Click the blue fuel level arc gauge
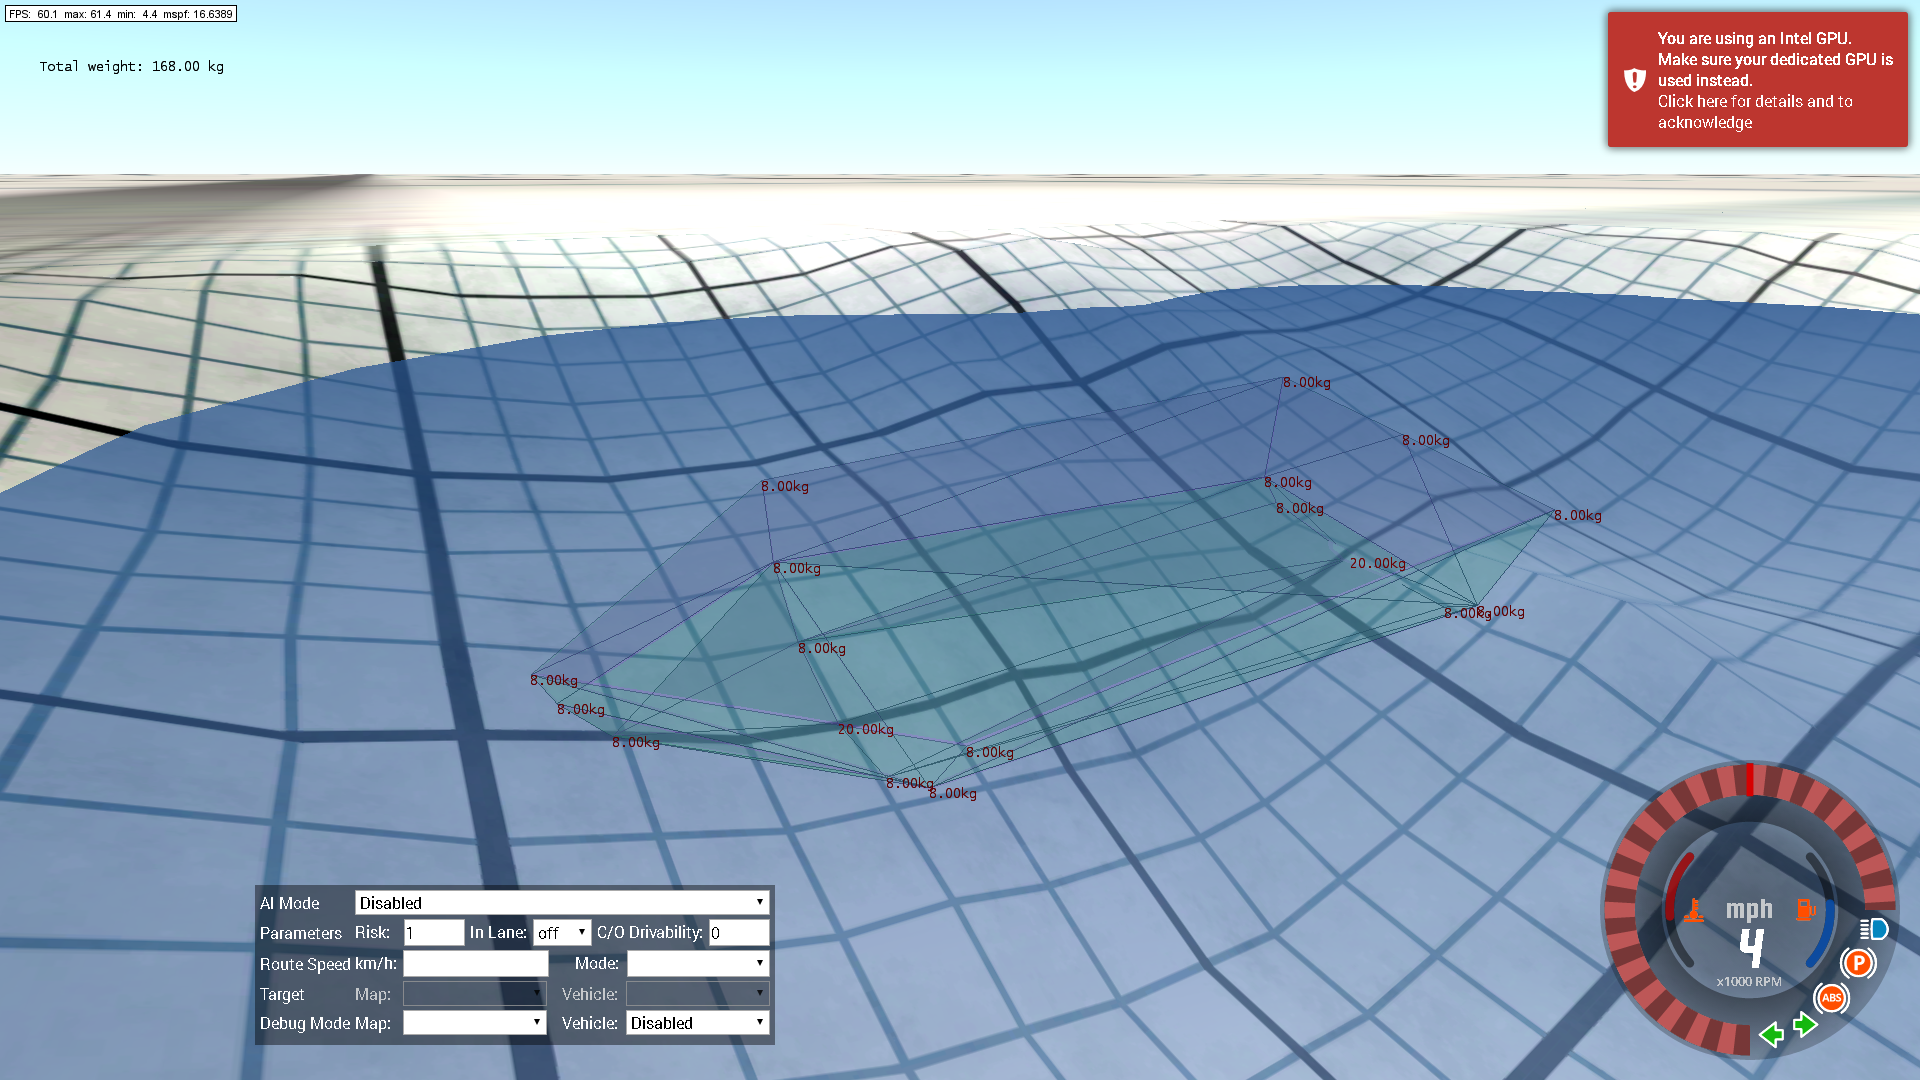The image size is (1920, 1080). pos(1822,933)
